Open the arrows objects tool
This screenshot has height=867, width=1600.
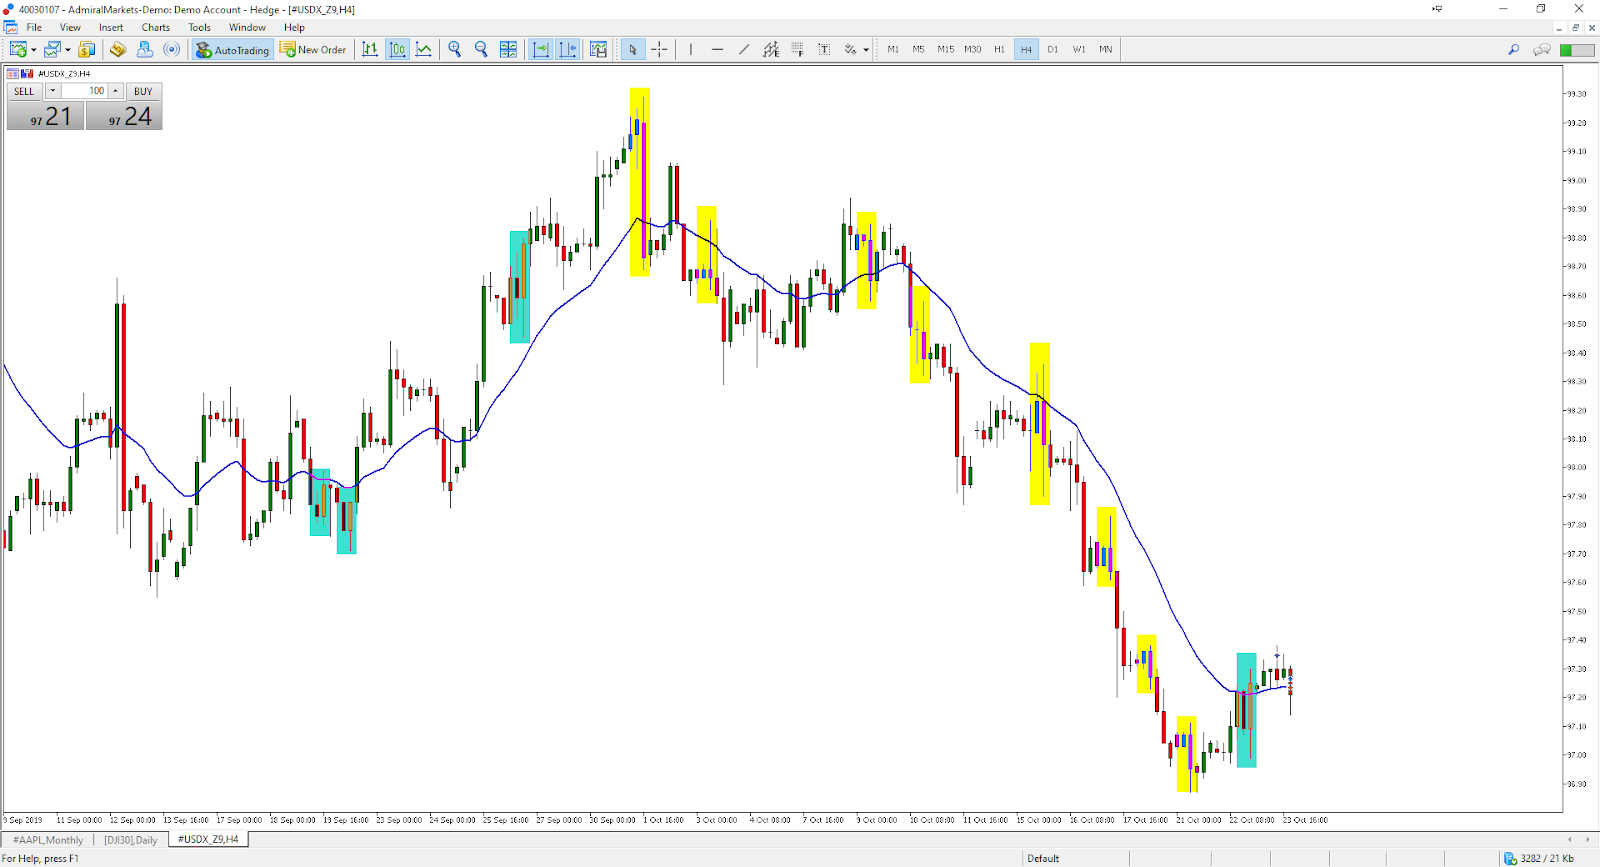click(850, 49)
